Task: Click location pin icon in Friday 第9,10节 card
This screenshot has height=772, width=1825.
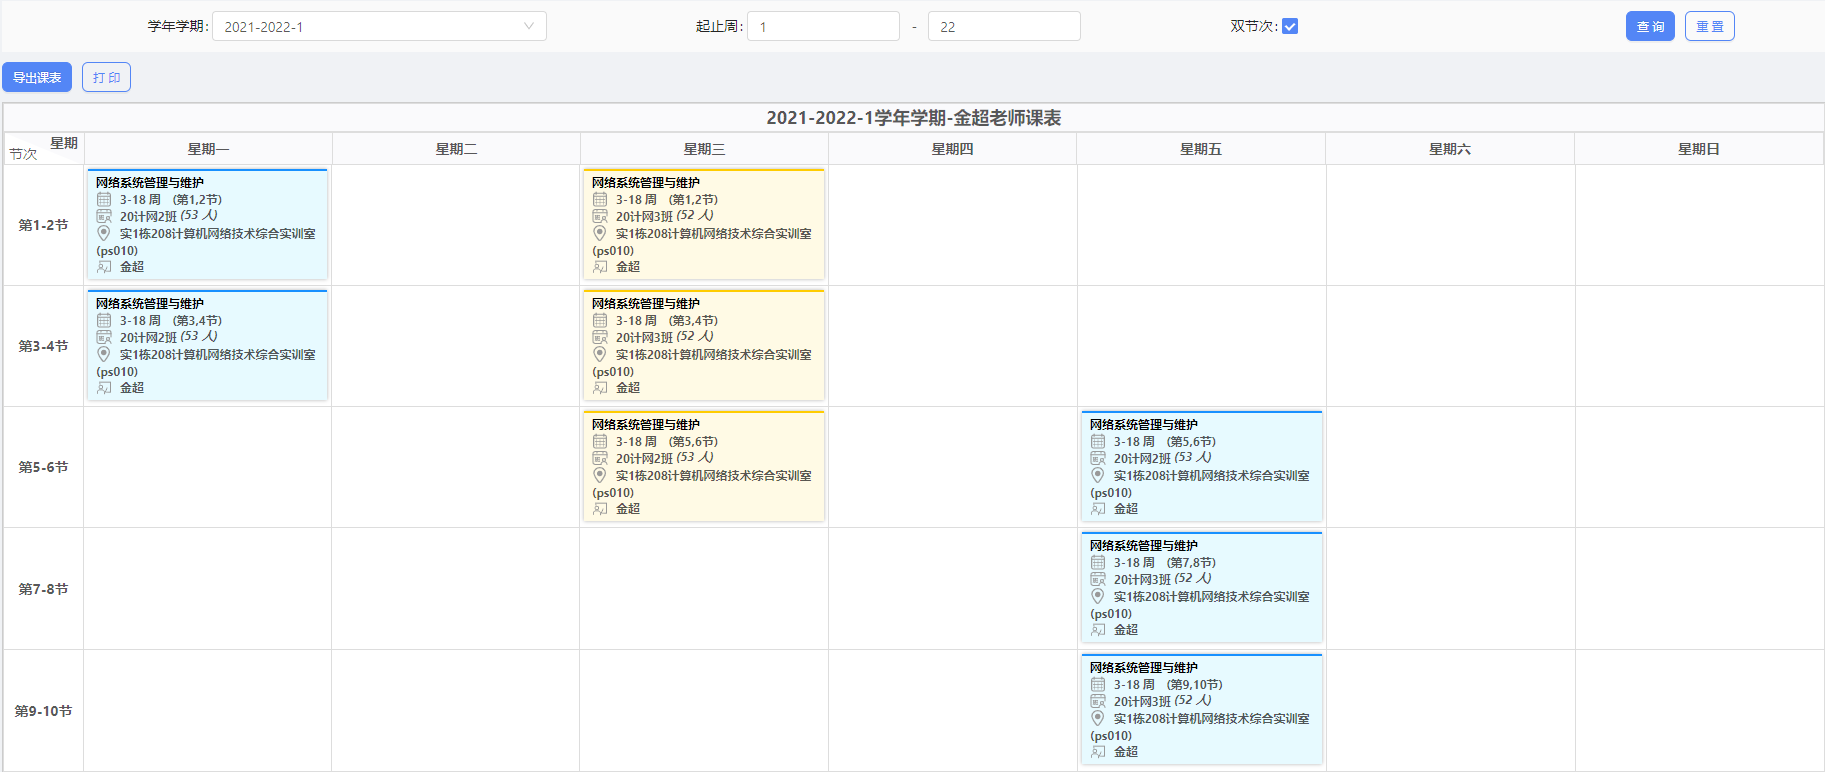Action: click(x=1098, y=718)
